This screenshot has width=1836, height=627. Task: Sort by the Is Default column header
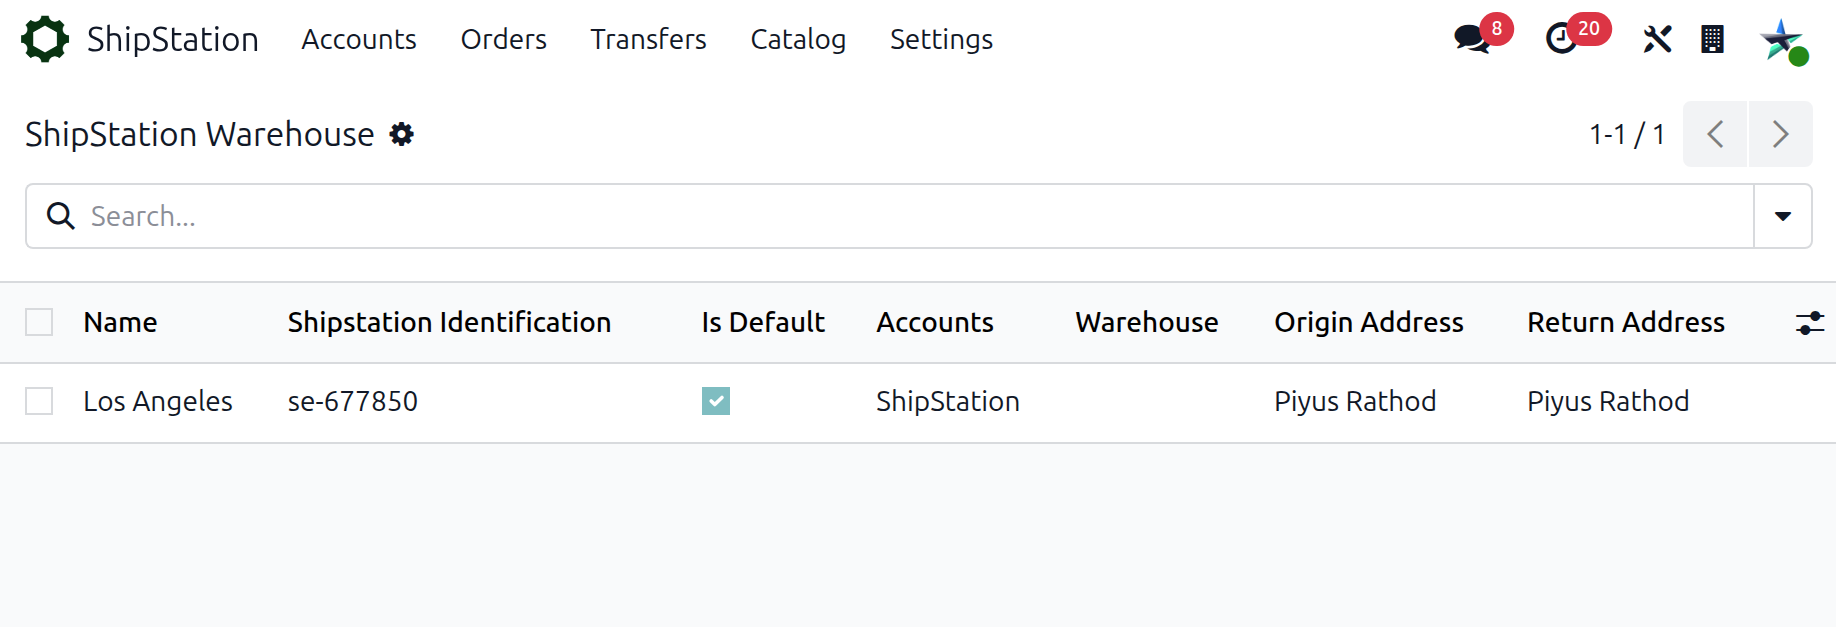tap(763, 322)
